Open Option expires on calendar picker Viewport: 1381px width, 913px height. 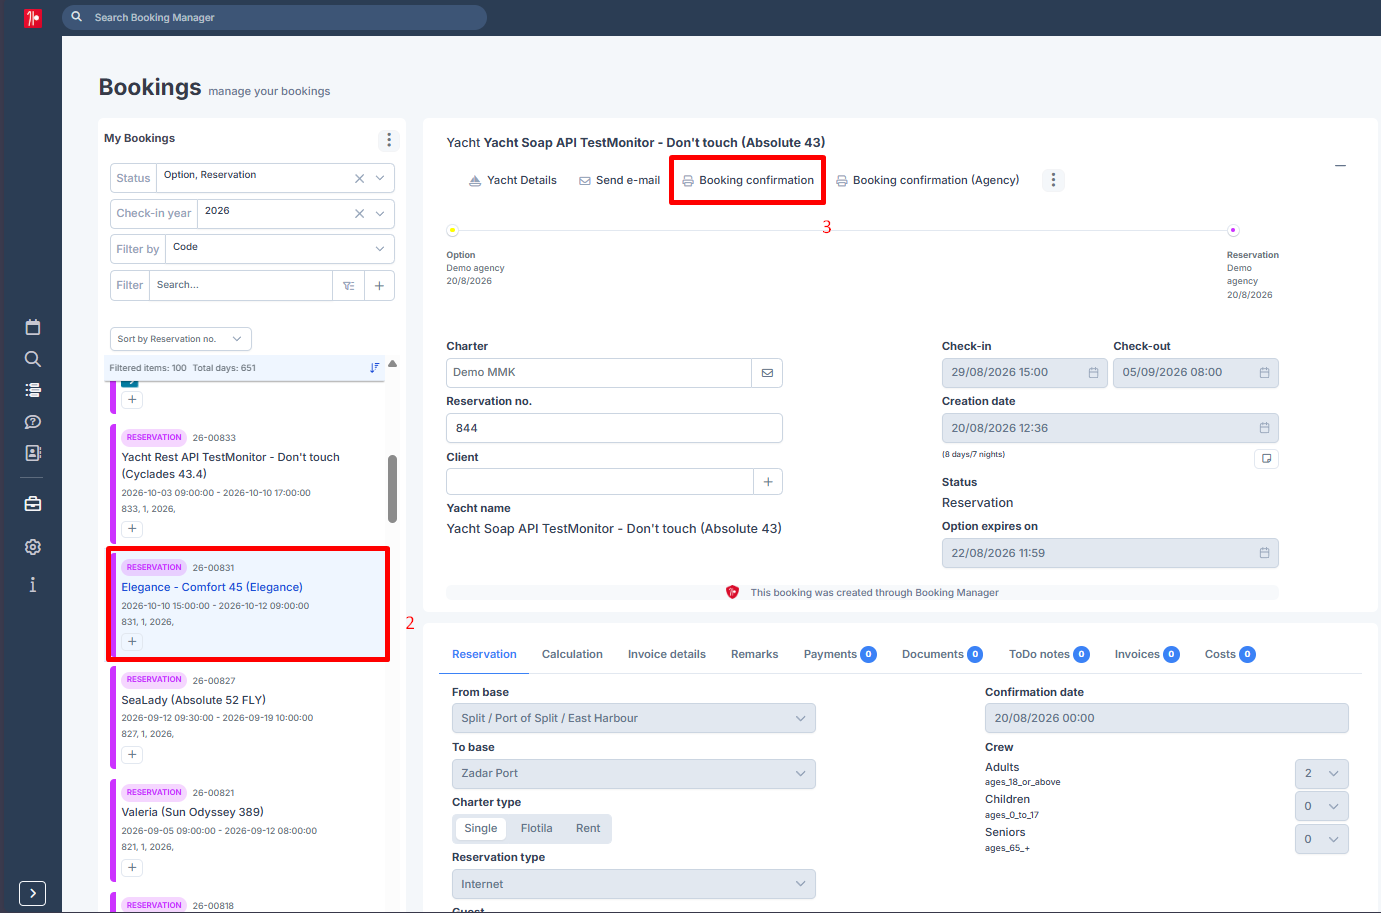1264,553
